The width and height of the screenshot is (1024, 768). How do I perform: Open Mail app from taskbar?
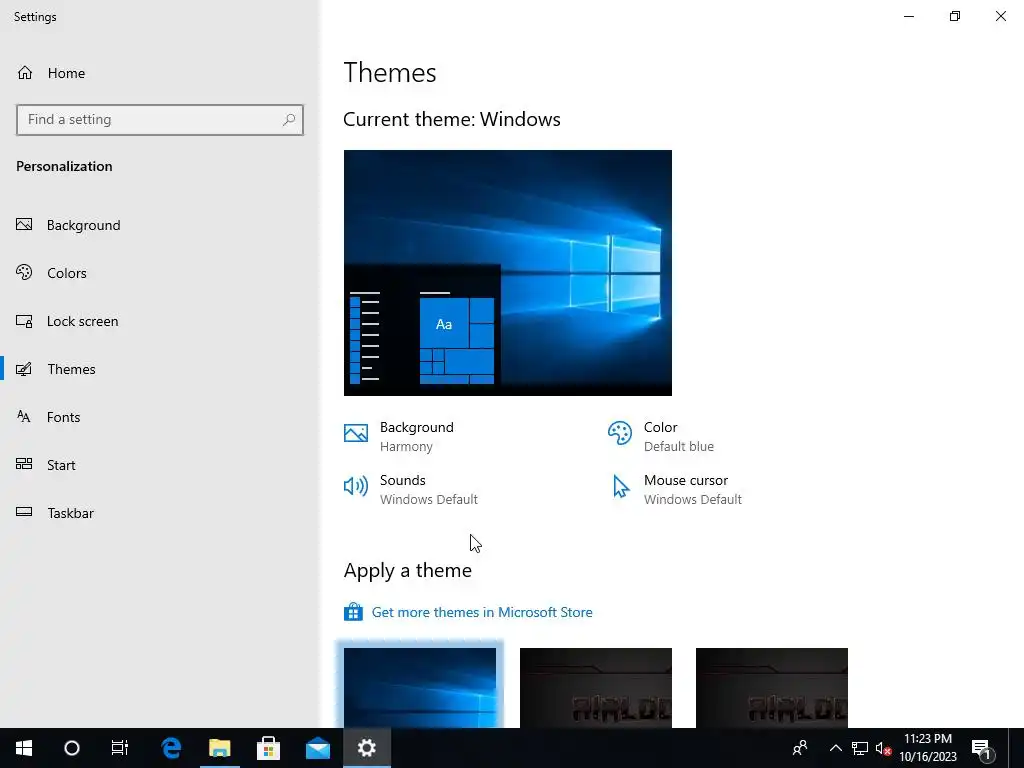[x=317, y=748]
